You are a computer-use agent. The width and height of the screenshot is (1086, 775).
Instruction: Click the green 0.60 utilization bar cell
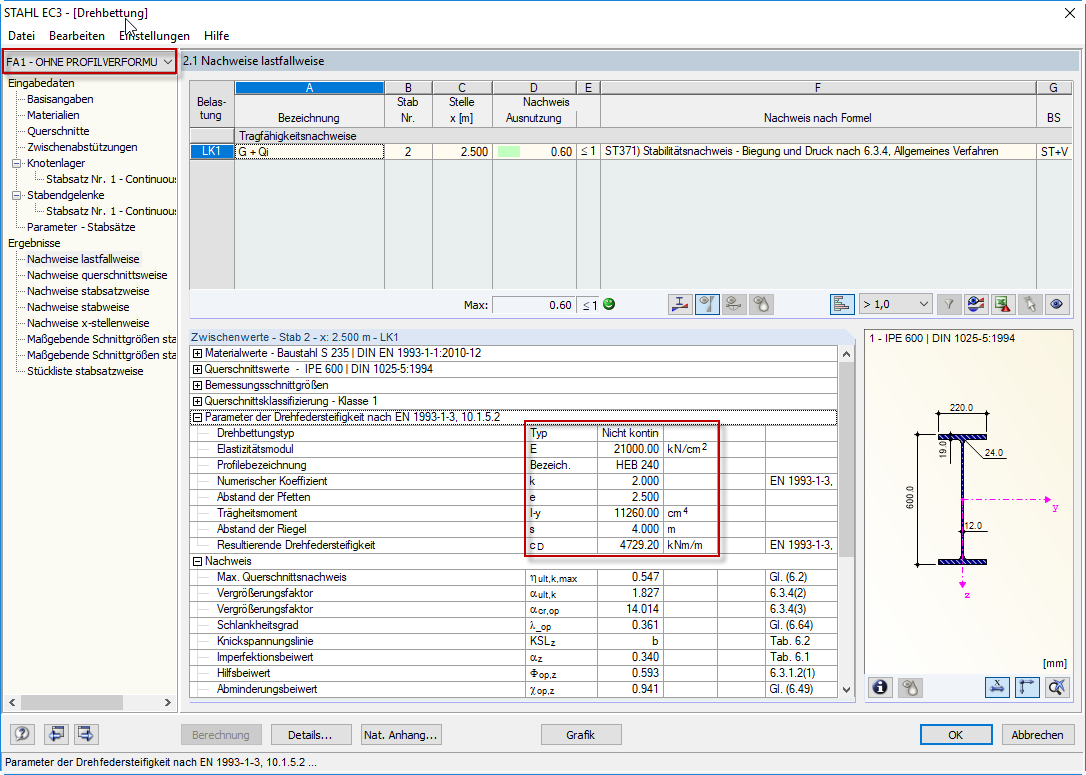pos(534,152)
